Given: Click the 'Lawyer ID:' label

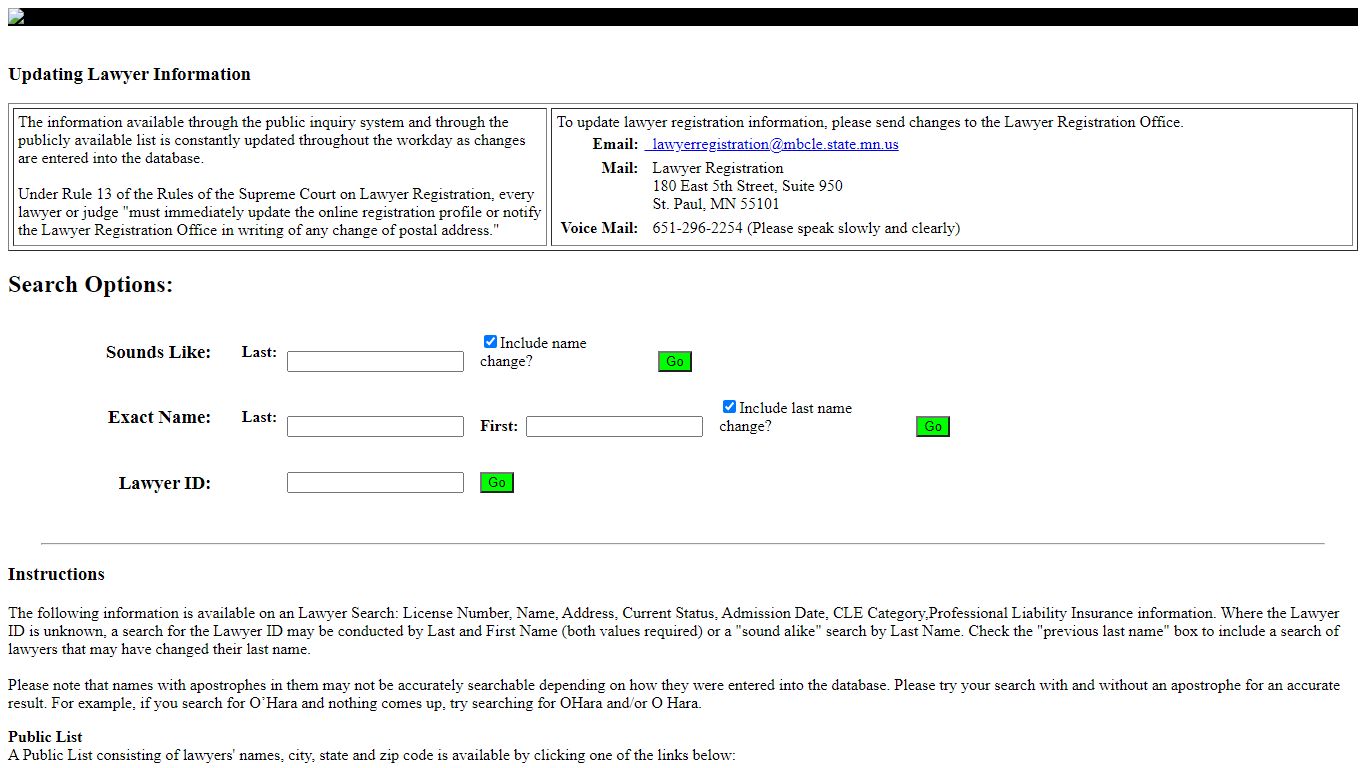Looking at the screenshot, I should tap(165, 483).
